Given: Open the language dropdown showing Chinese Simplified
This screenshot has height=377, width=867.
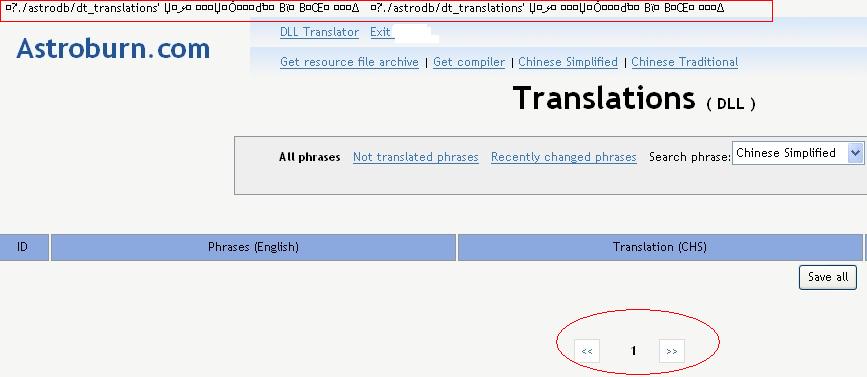Looking at the screenshot, I should (798, 153).
